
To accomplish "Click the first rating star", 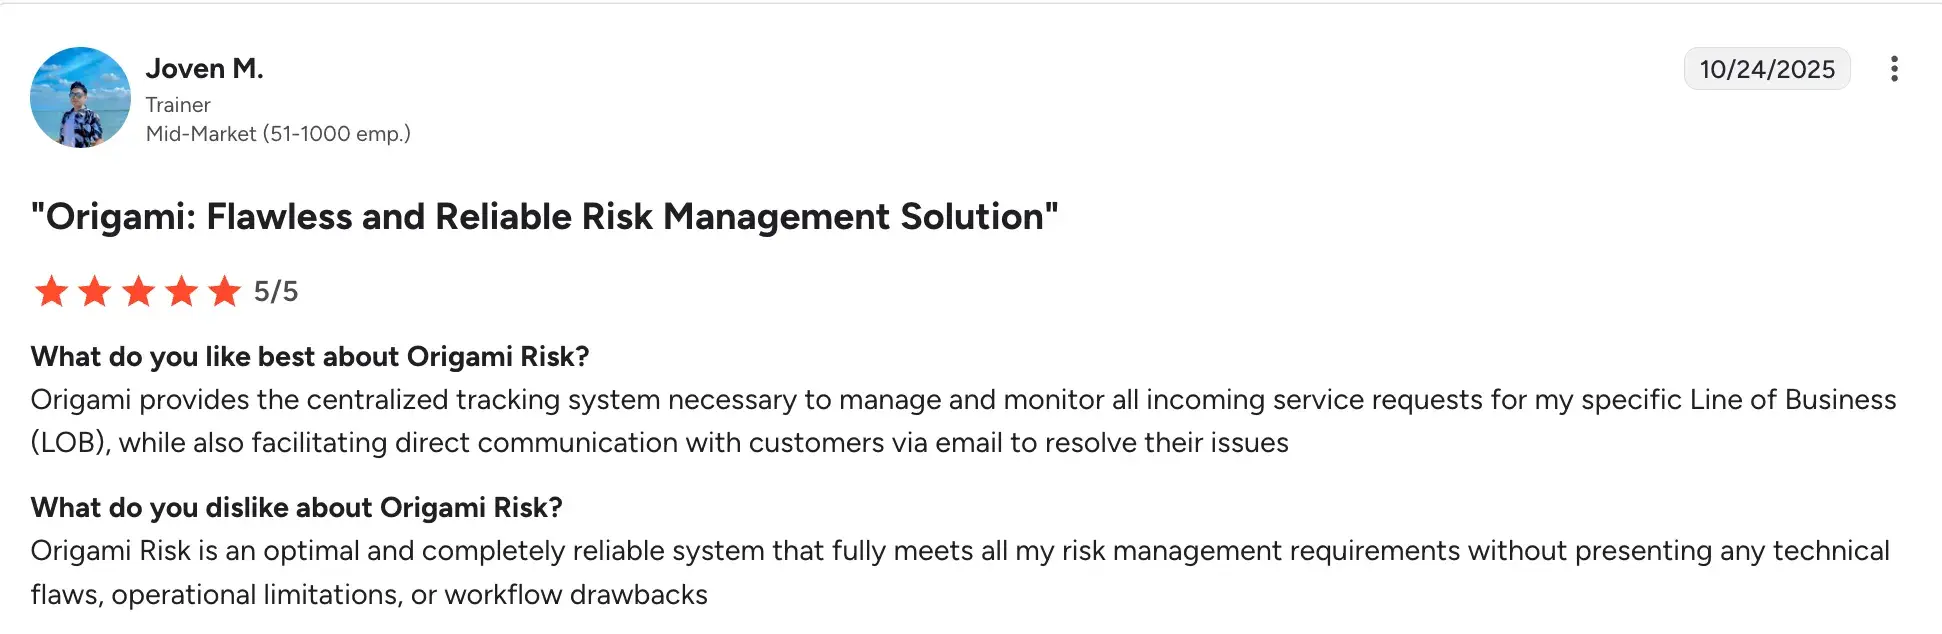I will (51, 292).
